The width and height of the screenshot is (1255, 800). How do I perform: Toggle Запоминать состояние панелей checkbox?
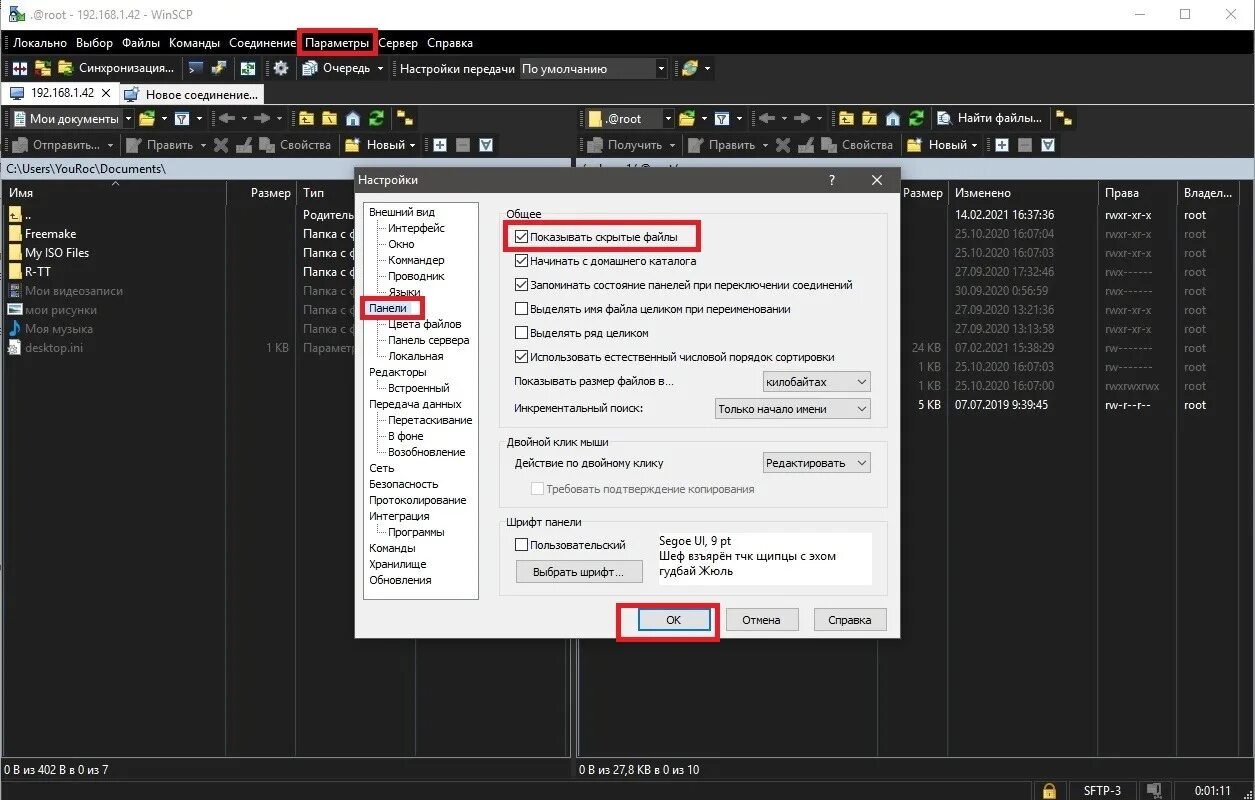pos(521,285)
